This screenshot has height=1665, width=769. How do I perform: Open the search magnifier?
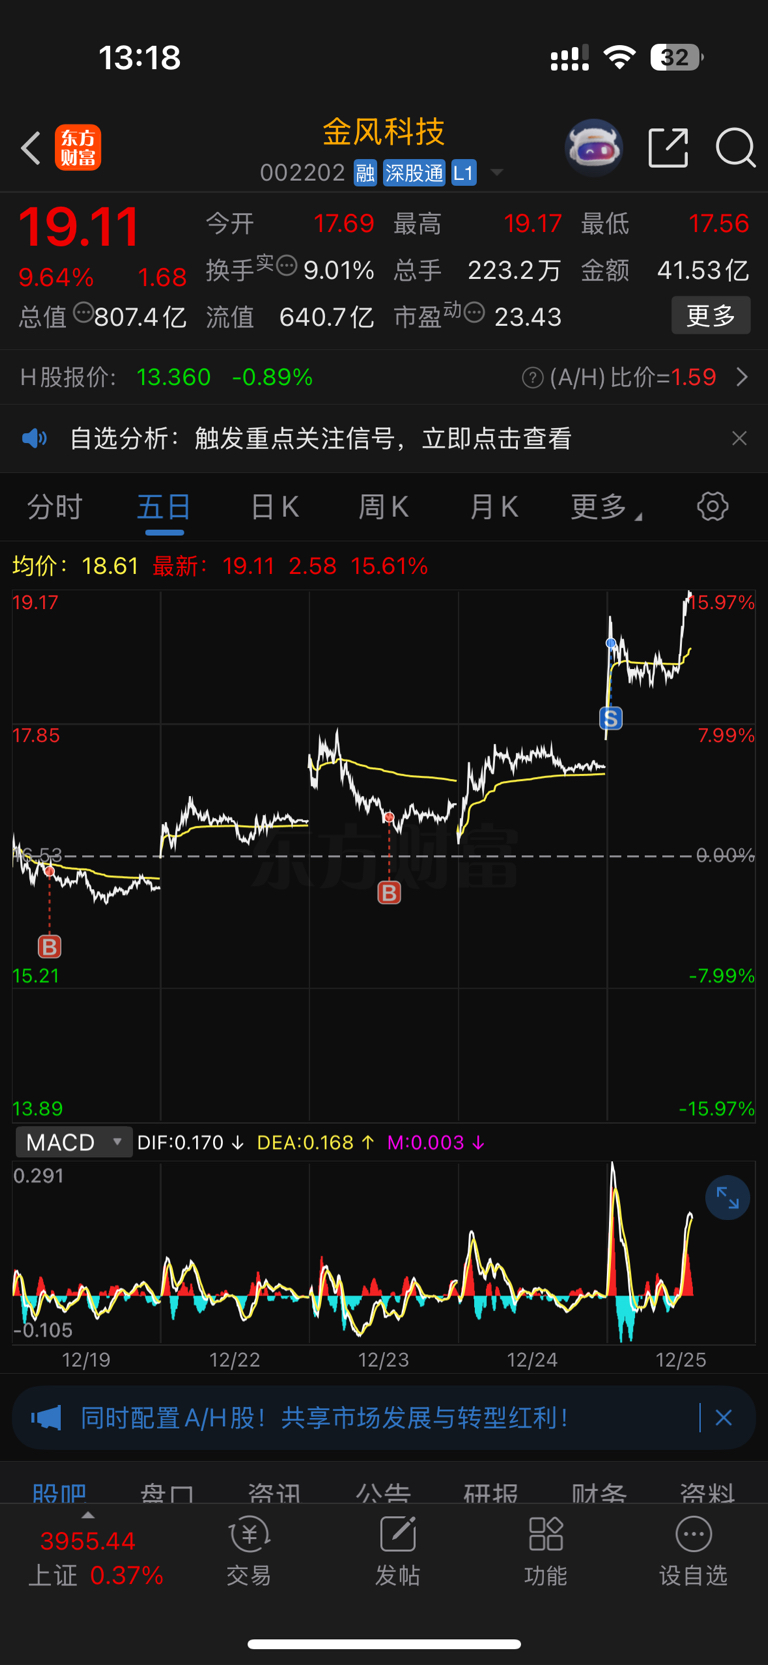735,148
